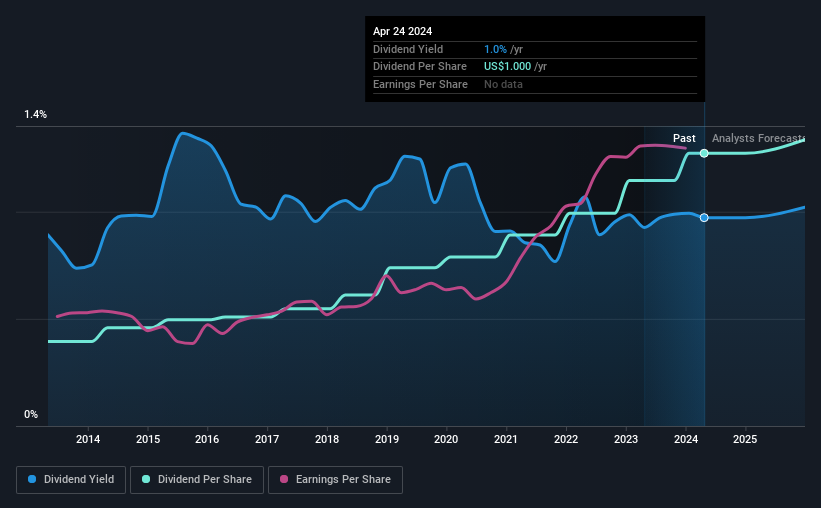The image size is (821, 508).
Task: Click the blue Dividend Yield legend dot
Action: coord(32,479)
